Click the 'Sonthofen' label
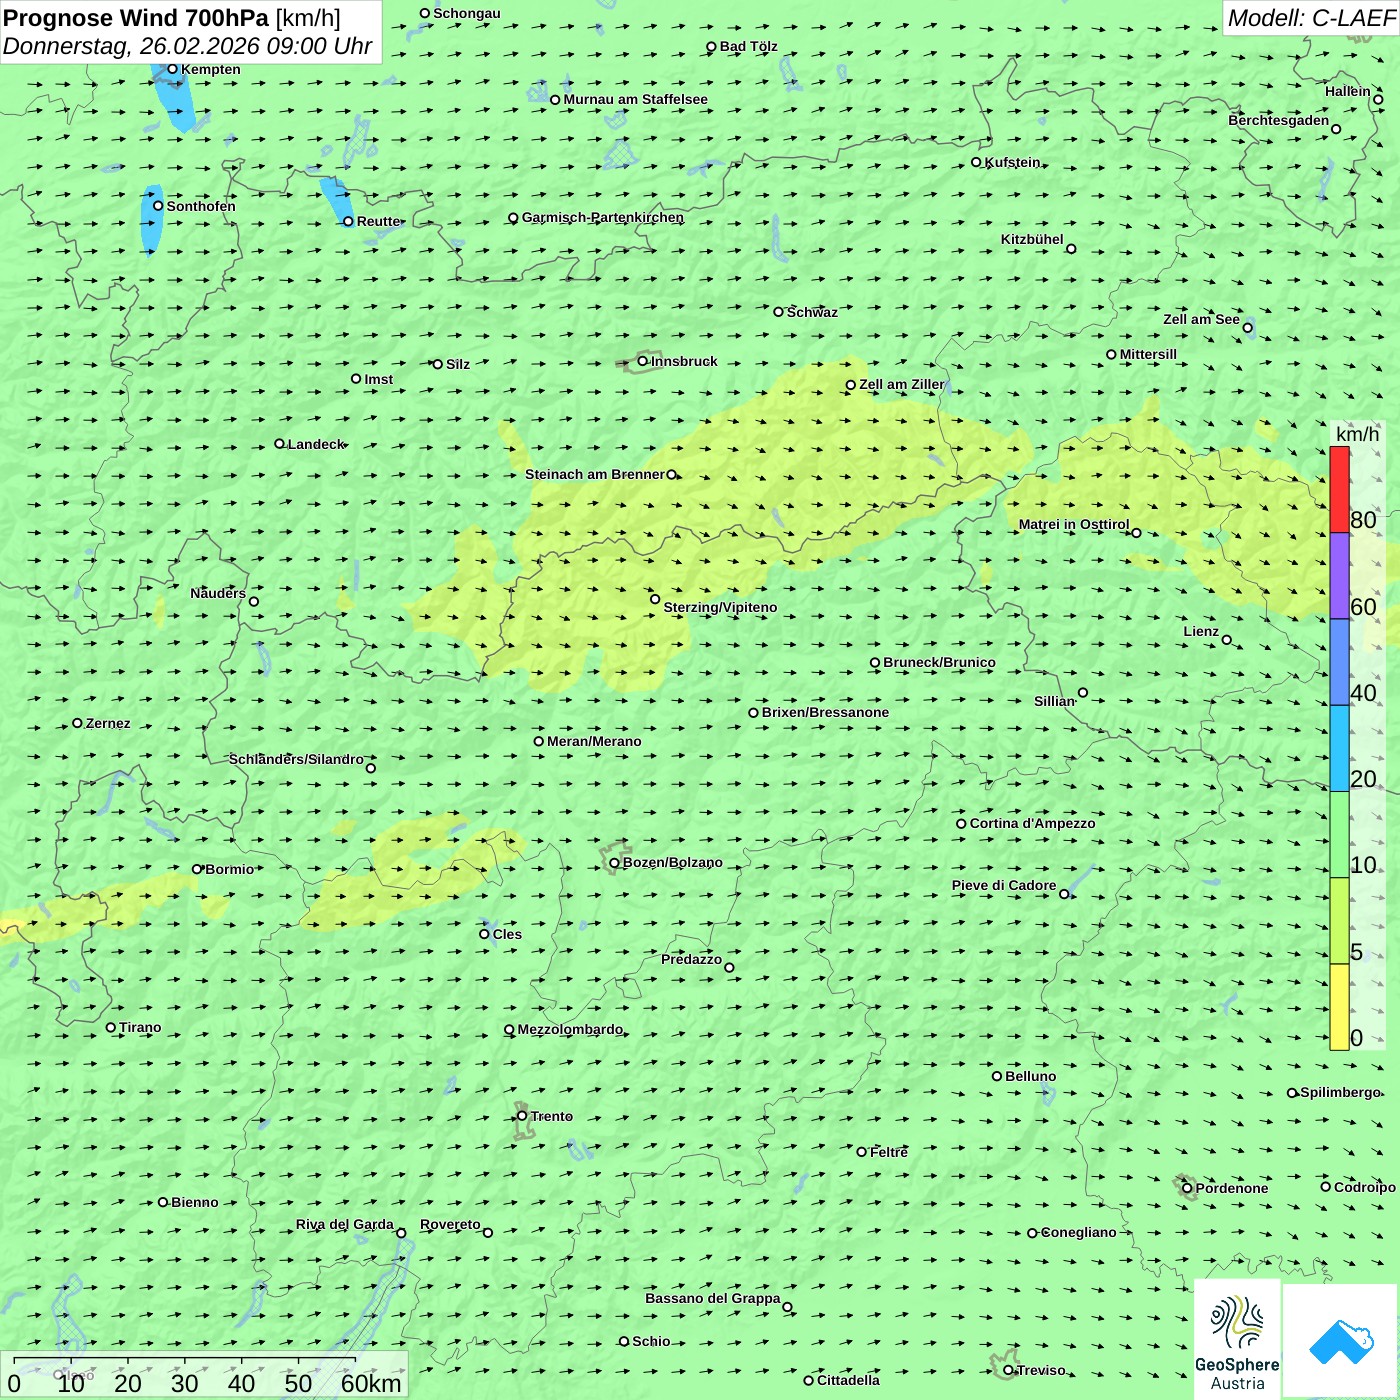Viewport: 1400px width, 1400px height. click(201, 206)
